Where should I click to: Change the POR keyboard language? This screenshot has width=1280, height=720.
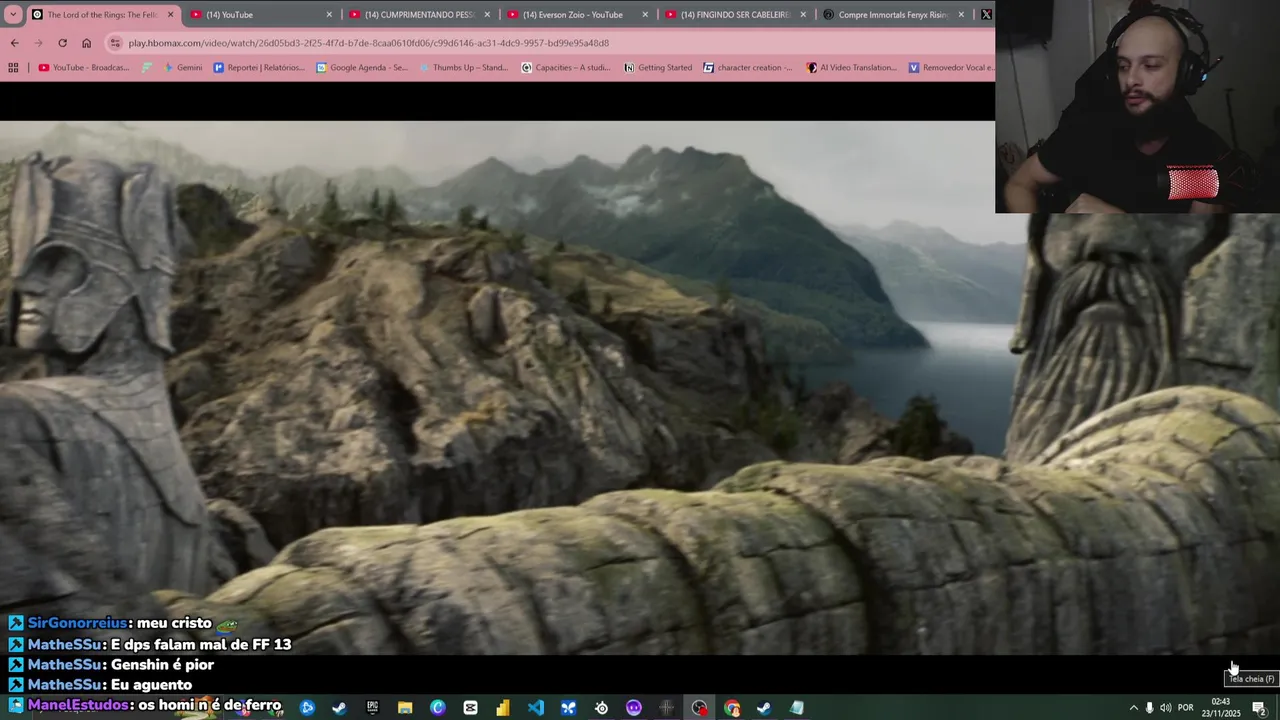1185,708
